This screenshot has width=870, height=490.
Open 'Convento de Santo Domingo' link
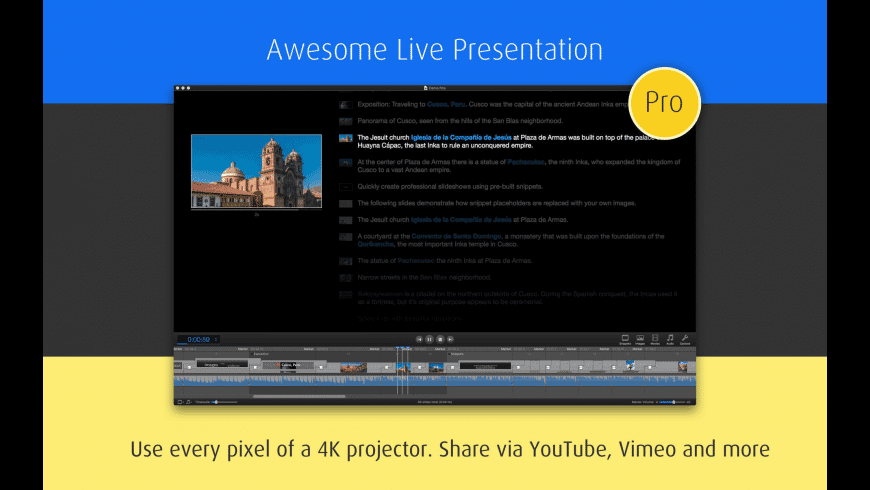(456, 236)
